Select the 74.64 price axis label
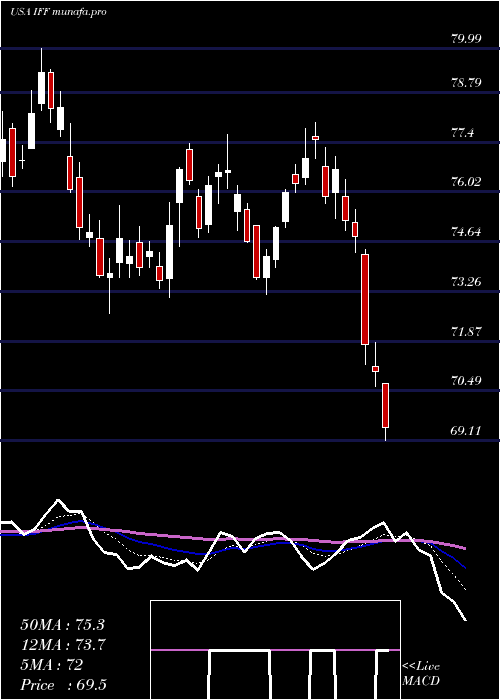The width and height of the screenshot is (500, 700). [466, 232]
